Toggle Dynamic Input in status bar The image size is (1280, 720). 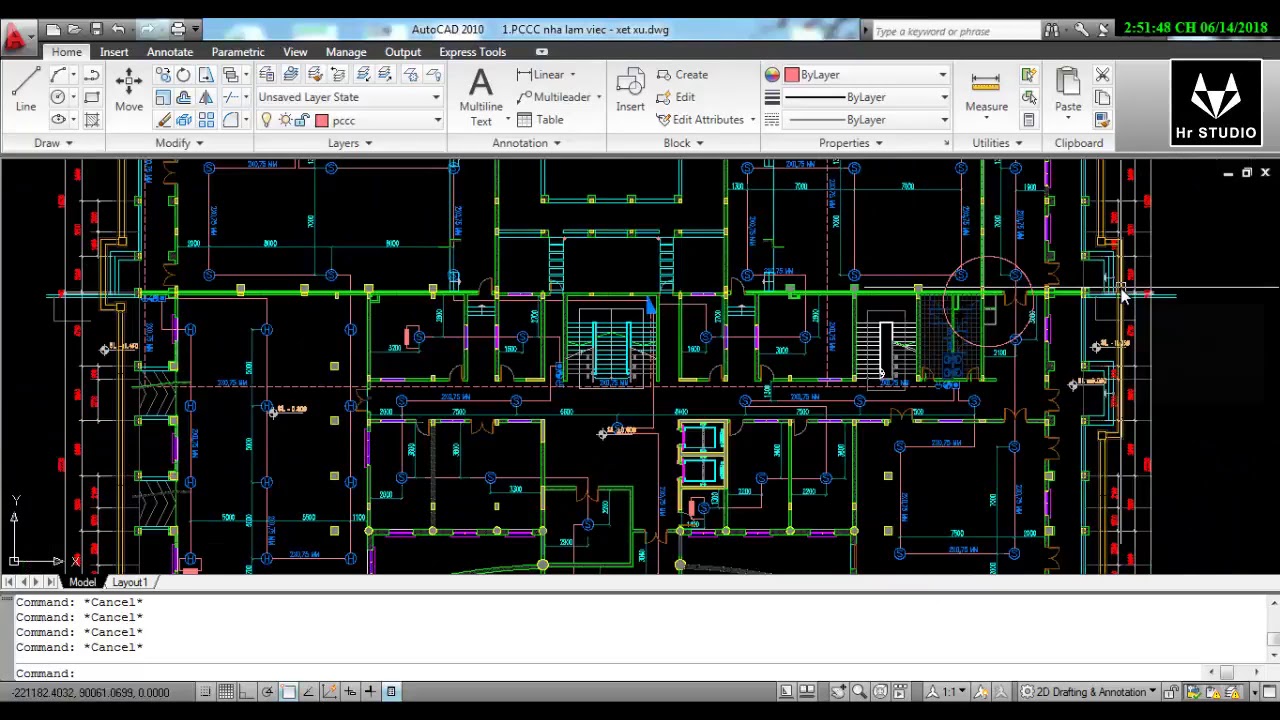coord(350,691)
